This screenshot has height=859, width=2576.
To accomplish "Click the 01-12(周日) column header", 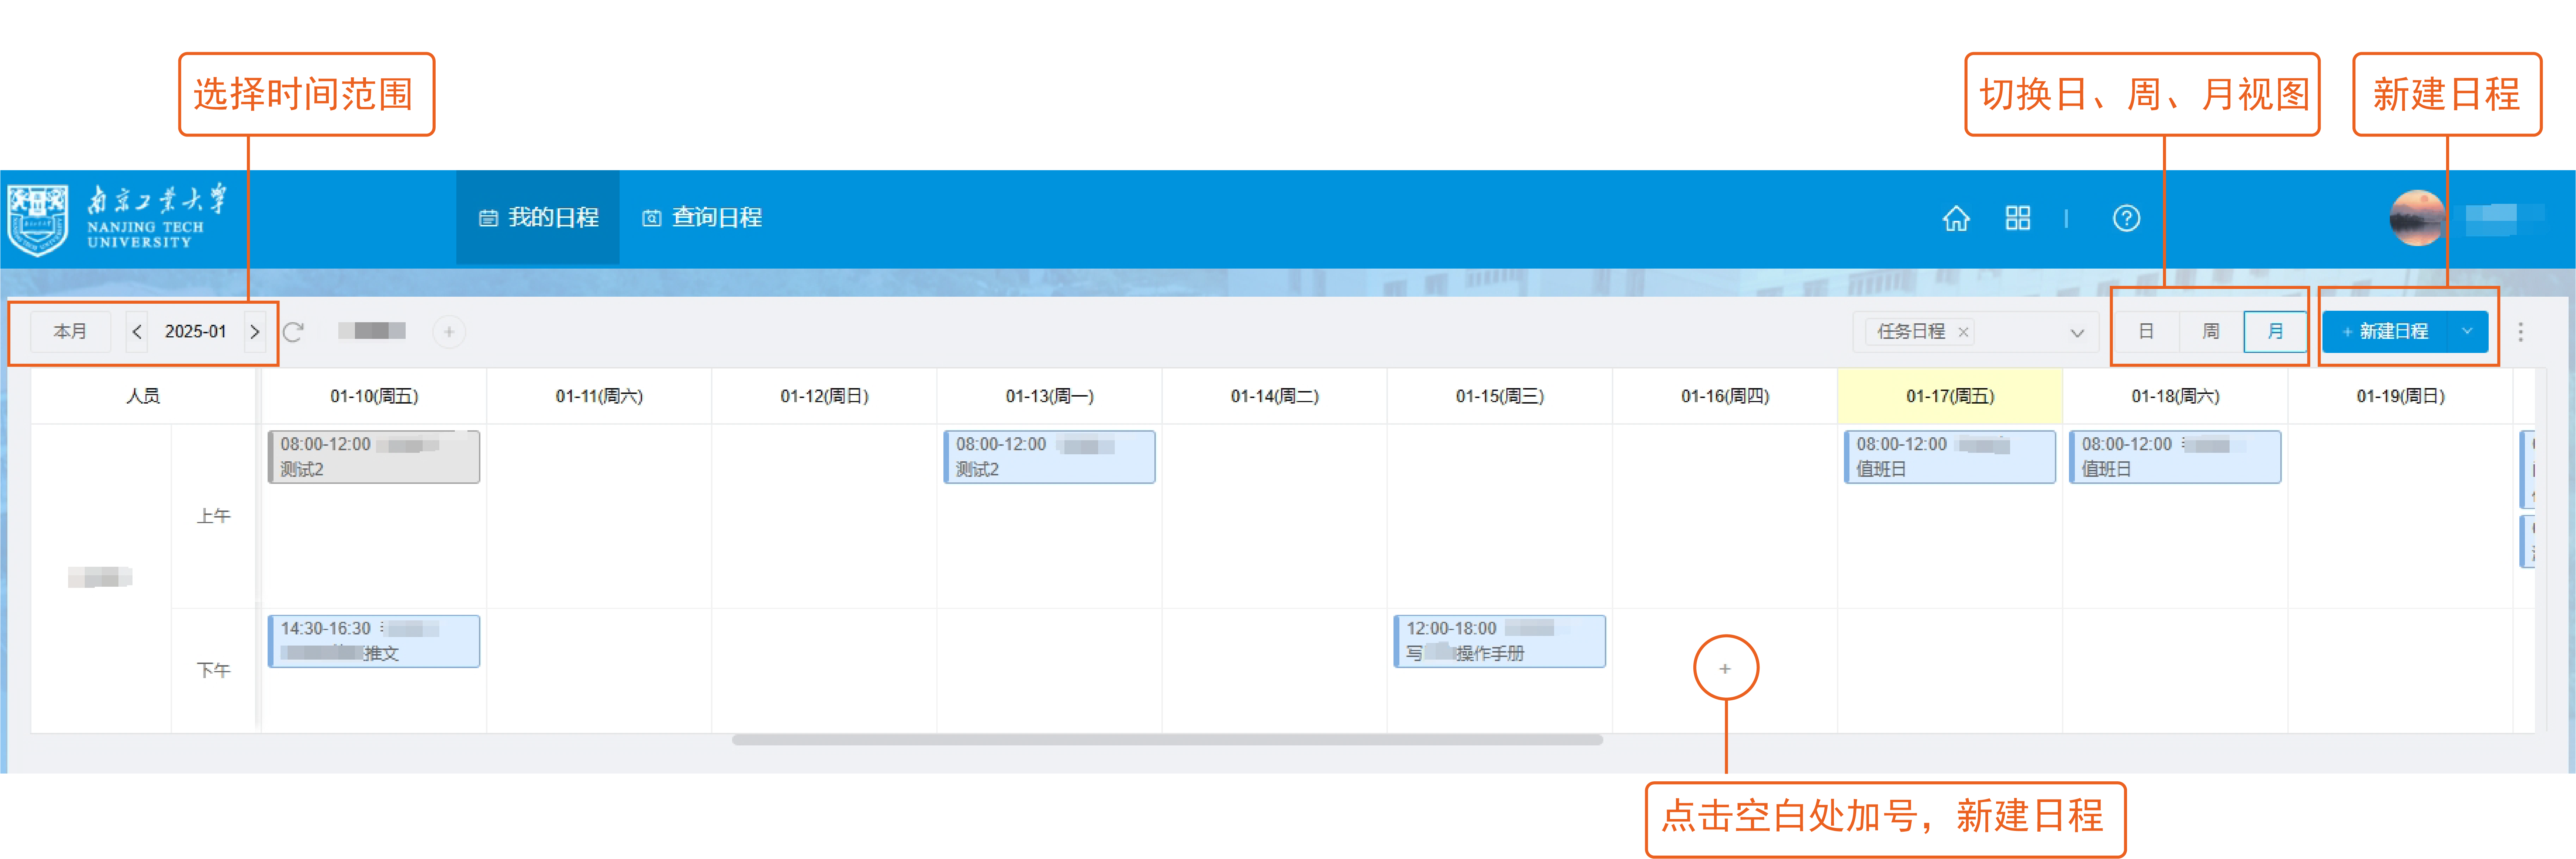I will pos(824,396).
